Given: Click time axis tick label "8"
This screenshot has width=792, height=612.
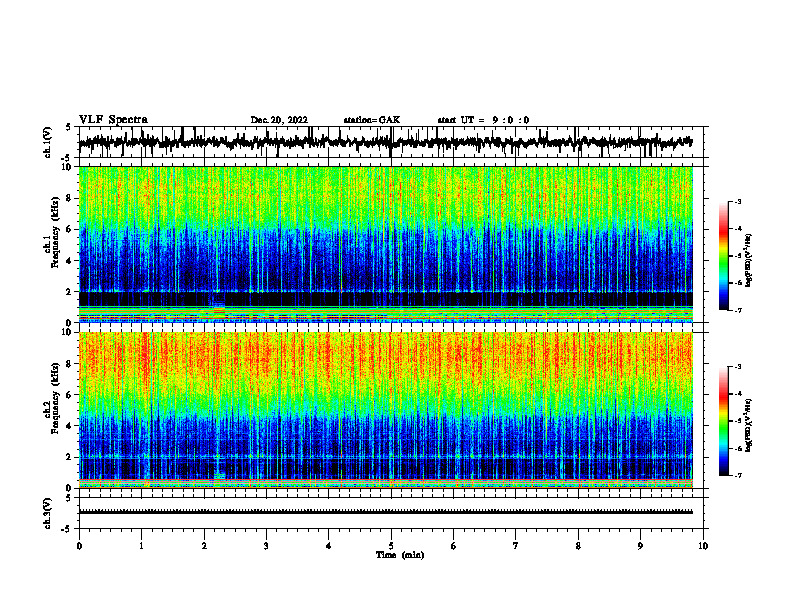Looking at the screenshot, I should (x=578, y=545).
